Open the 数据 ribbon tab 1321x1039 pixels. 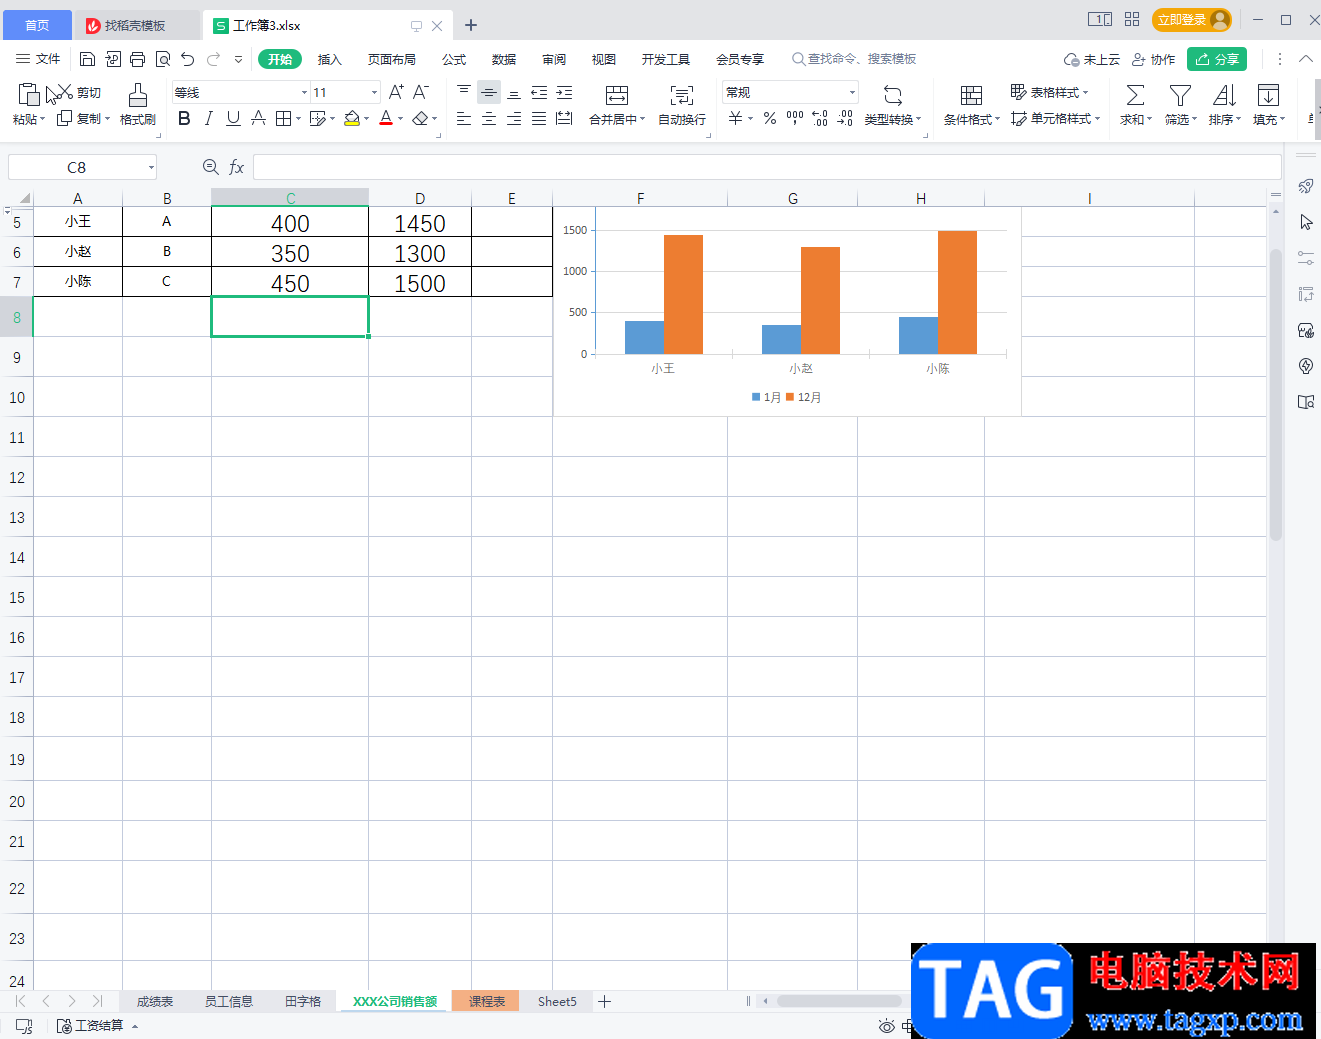tap(504, 59)
